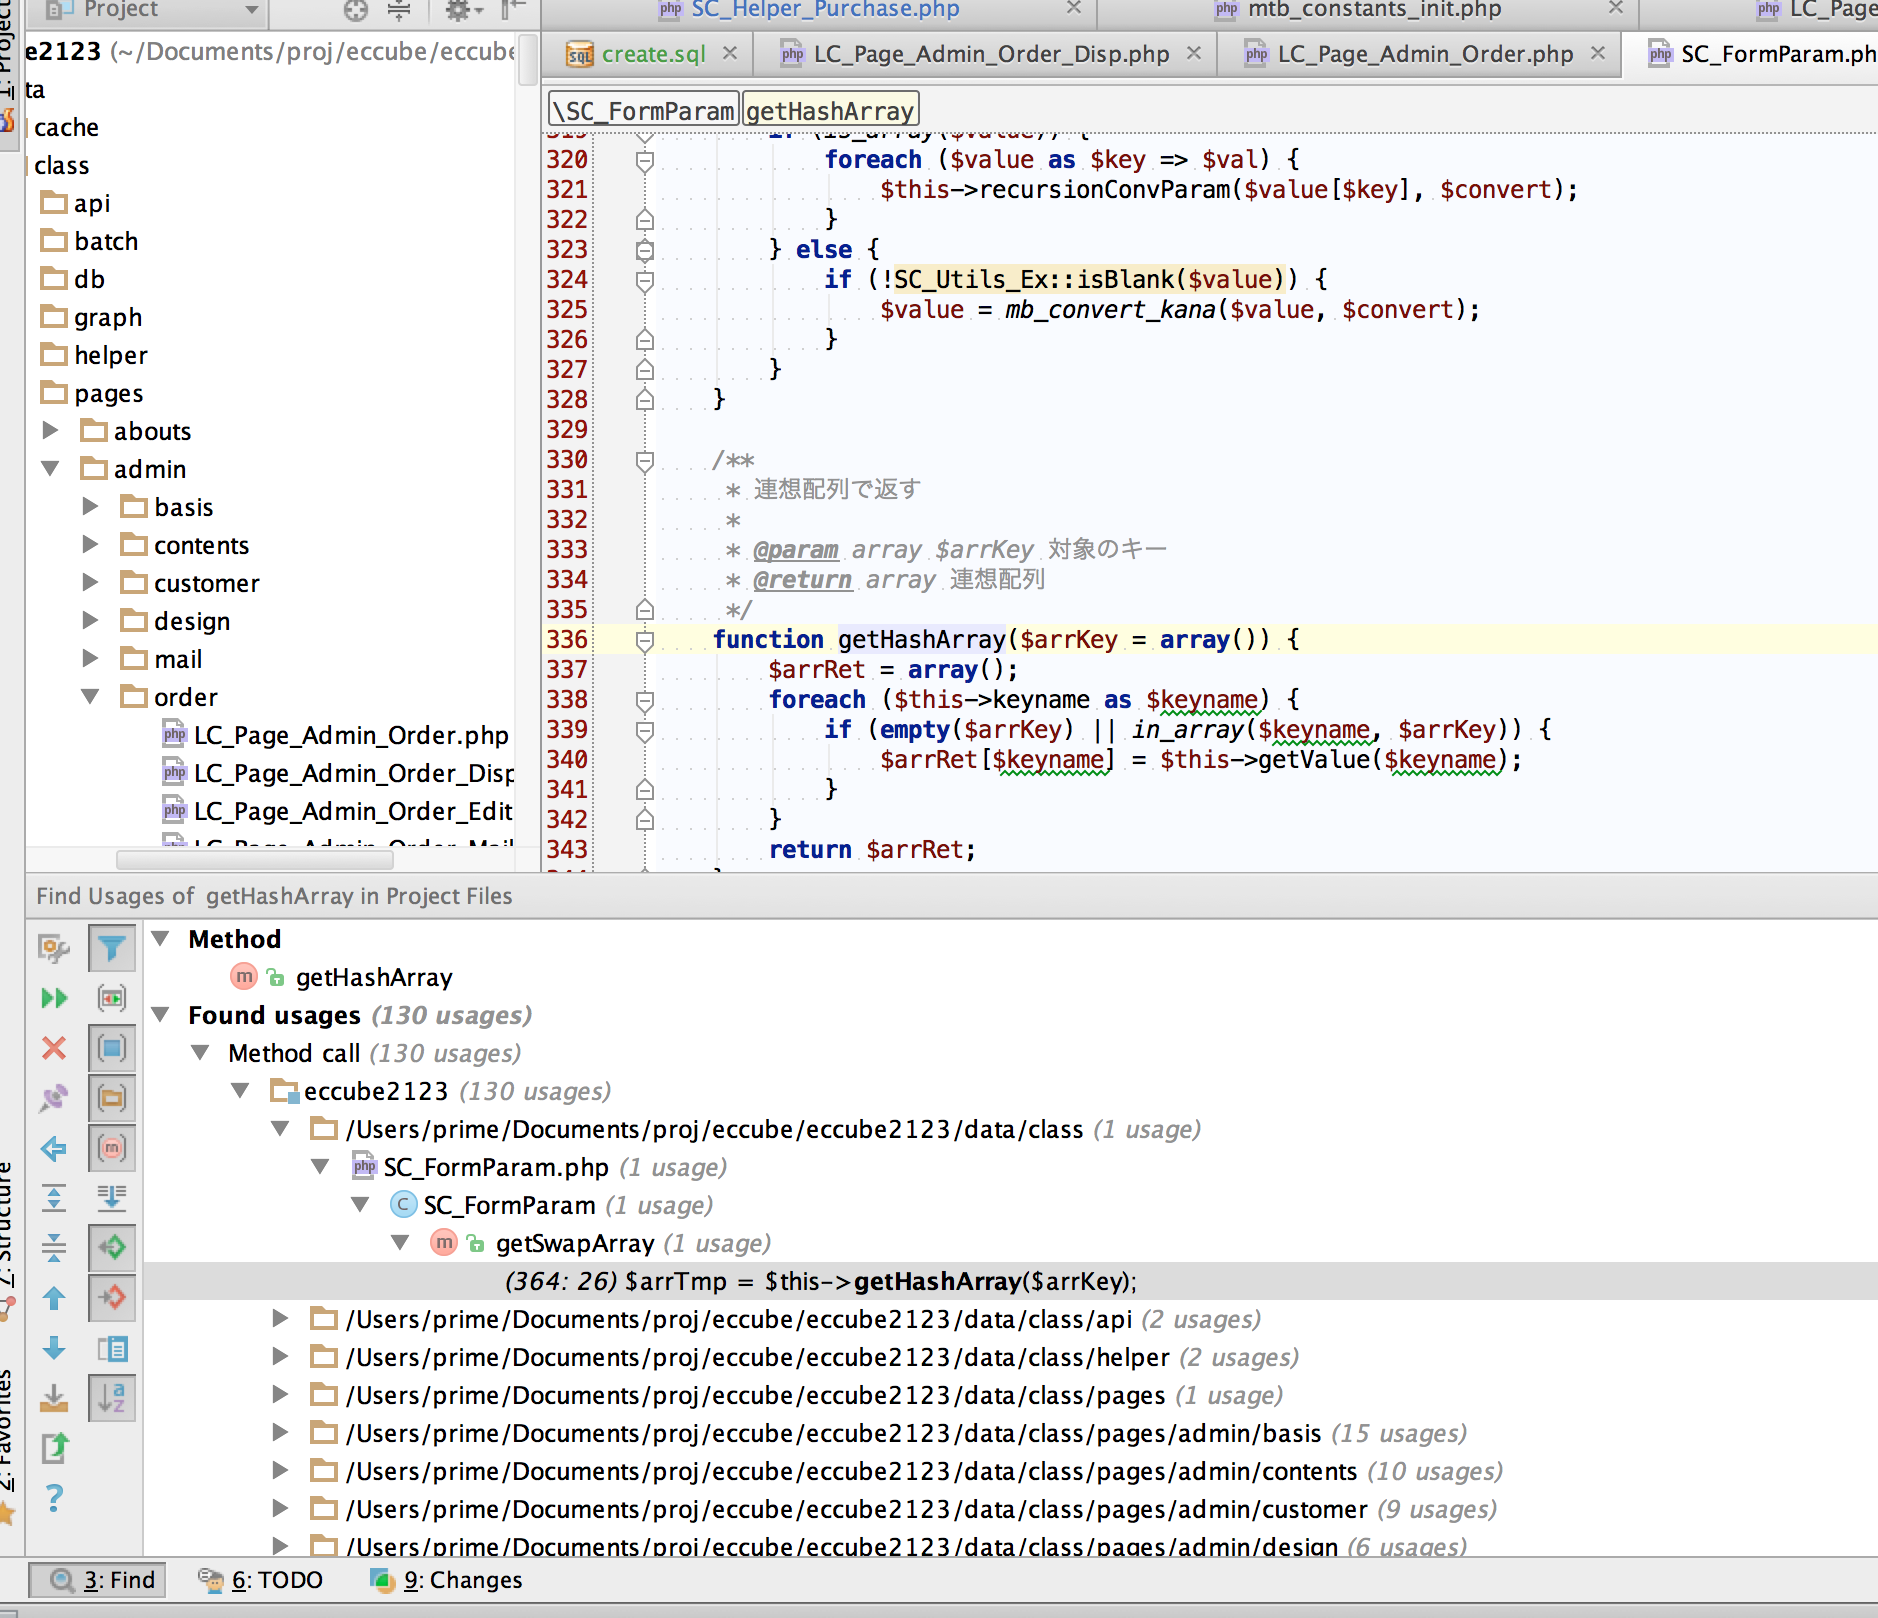Collapse the order folder in project tree

click(90, 697)
